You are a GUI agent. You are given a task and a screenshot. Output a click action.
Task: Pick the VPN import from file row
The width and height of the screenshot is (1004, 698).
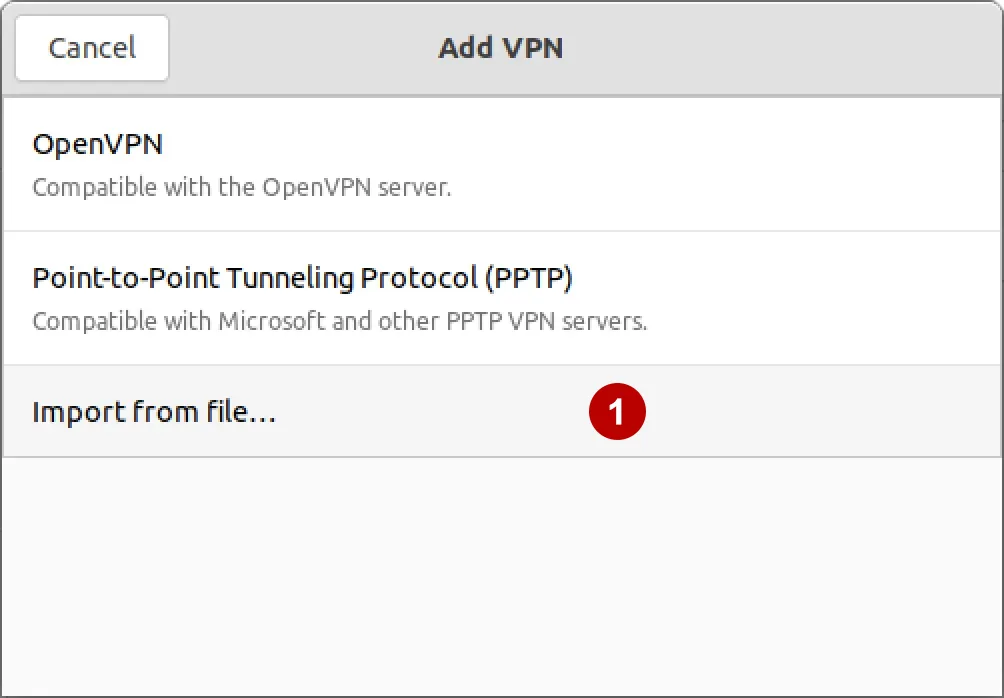click(x=400, y=411)
